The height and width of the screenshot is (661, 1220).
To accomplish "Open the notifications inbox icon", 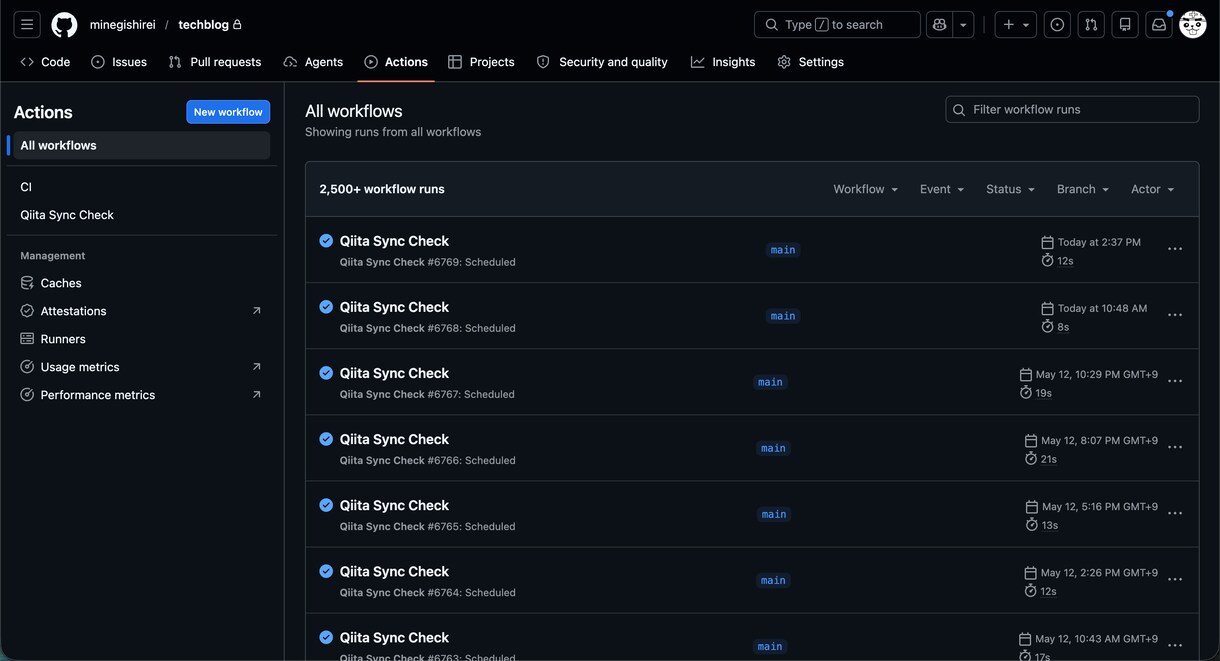I will coord(1159,25).
